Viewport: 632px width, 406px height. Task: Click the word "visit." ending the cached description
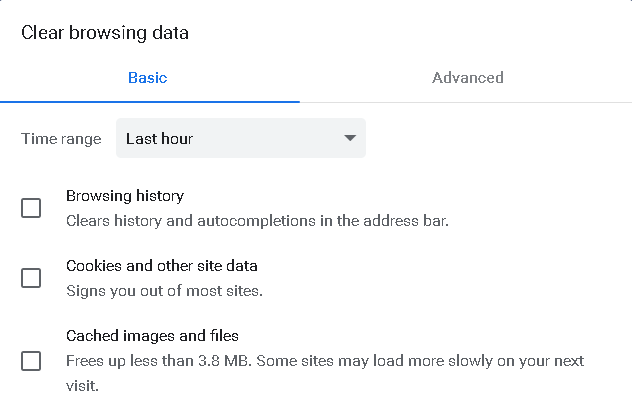(x=83, y=384)
